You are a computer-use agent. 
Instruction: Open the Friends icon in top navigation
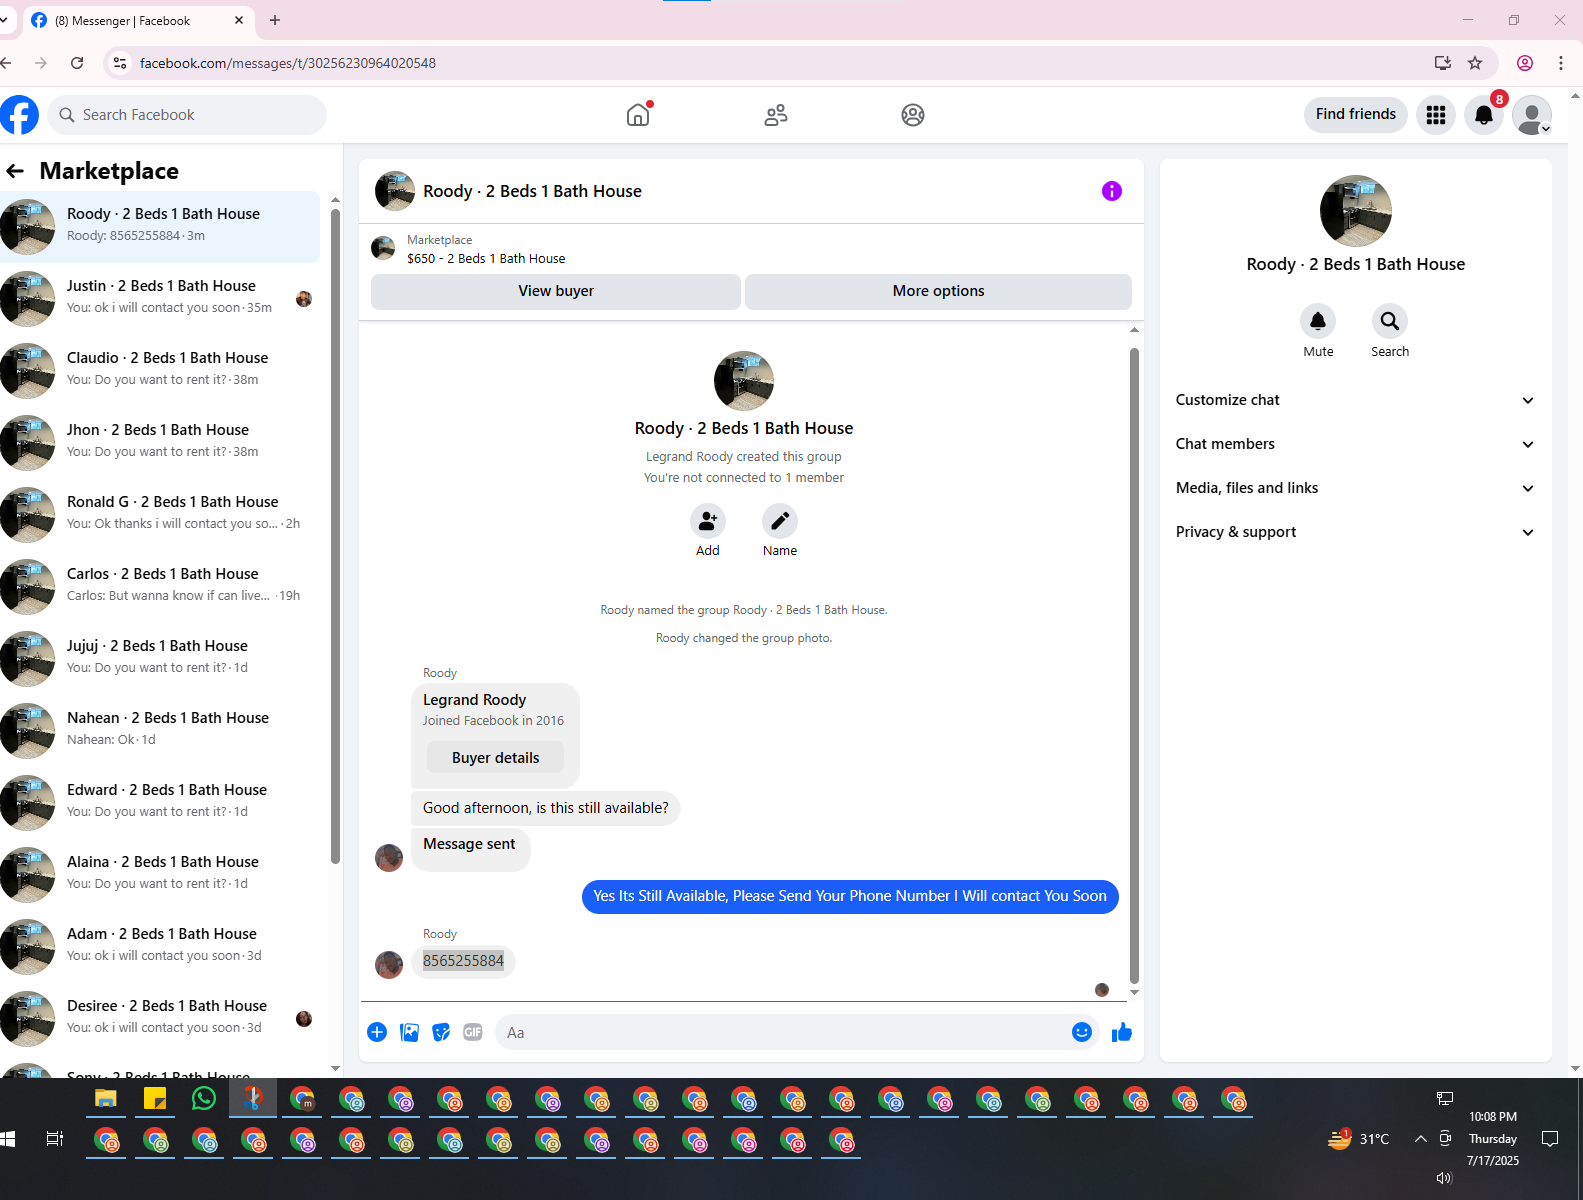[776, 115]
